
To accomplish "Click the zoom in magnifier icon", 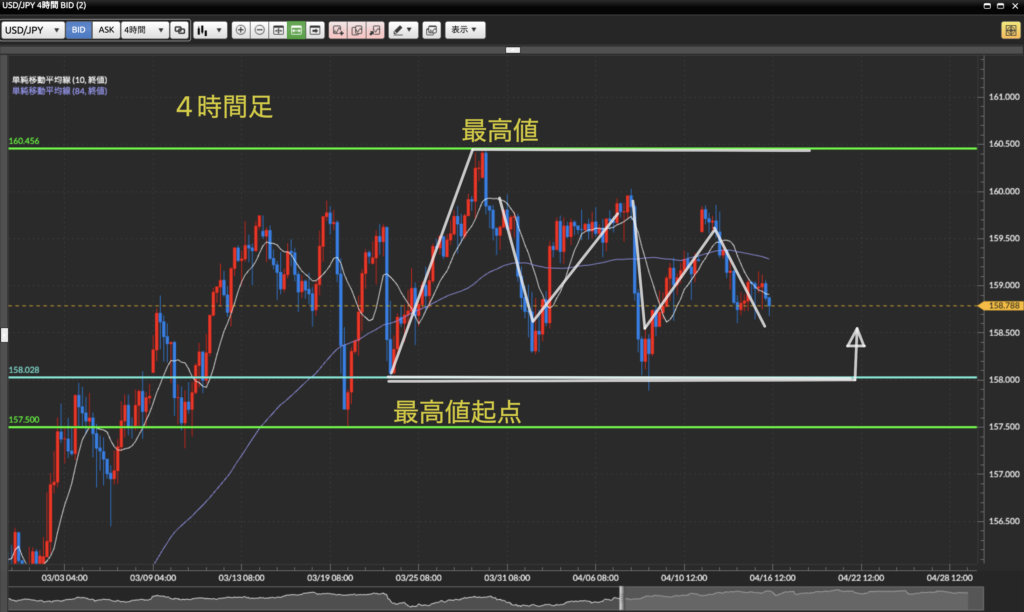I will pos(240,30).
